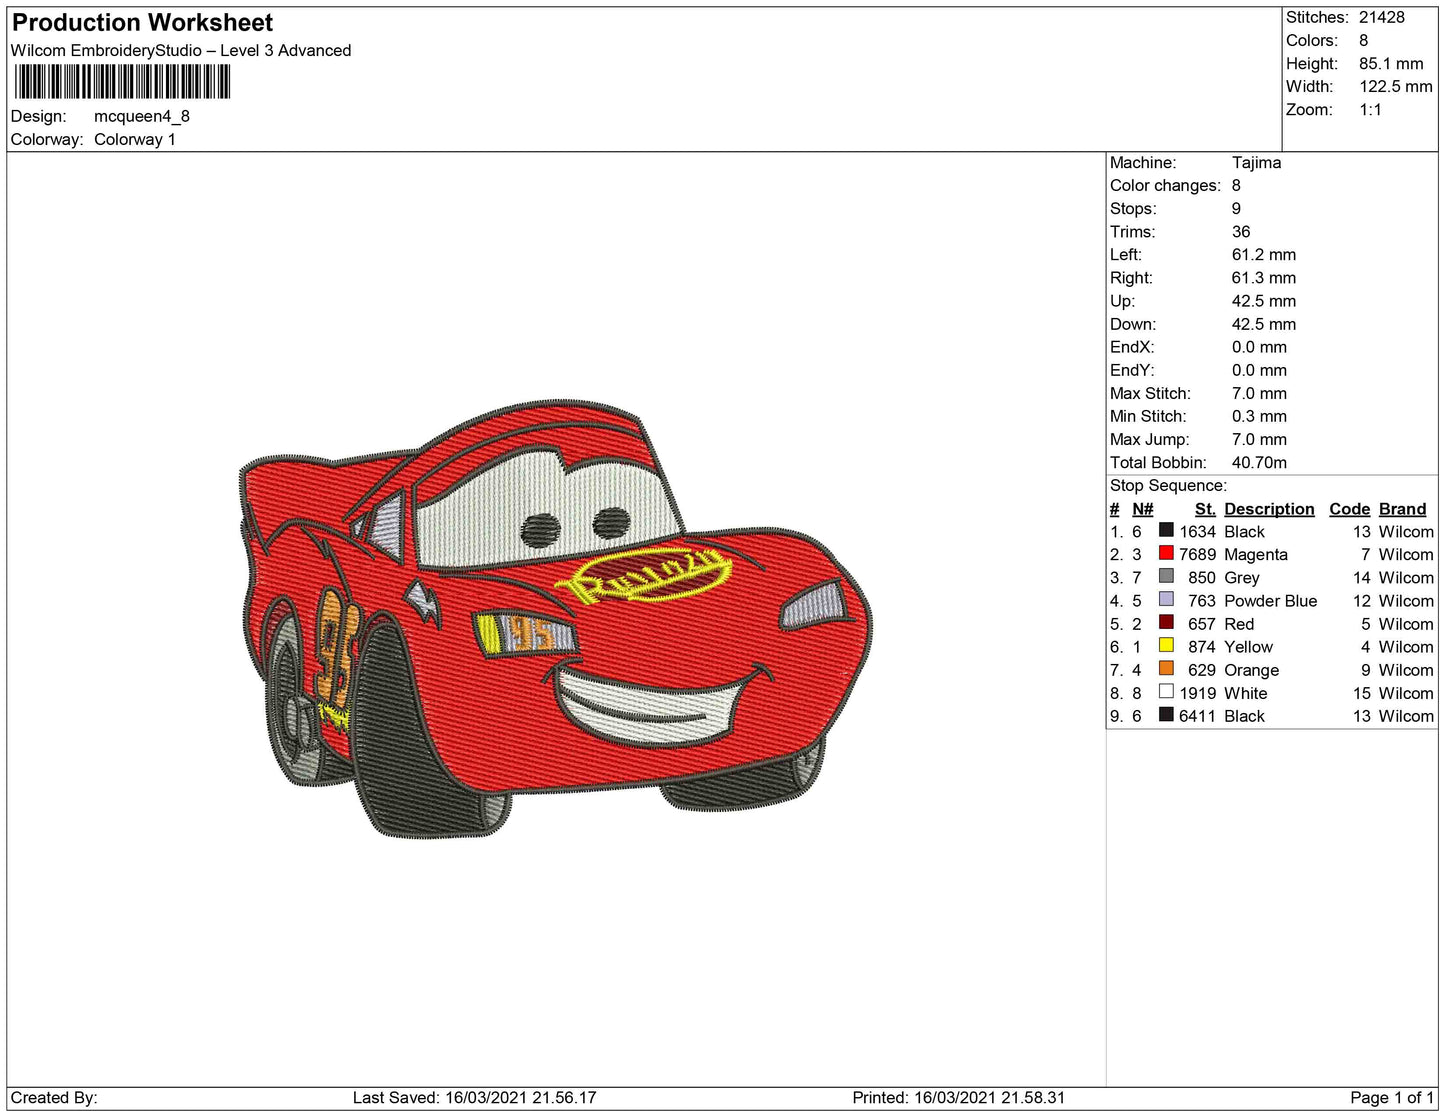This screenshot has width=1445, height=1112.
Task: Click the "St." column header
Action: [1205, 508]
